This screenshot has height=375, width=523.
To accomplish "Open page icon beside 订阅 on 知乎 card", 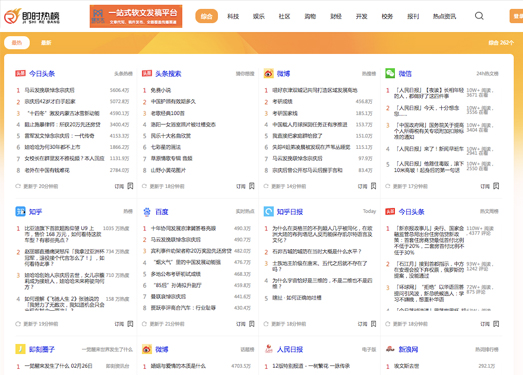I will pyautogui.click(x=130, y=324).
